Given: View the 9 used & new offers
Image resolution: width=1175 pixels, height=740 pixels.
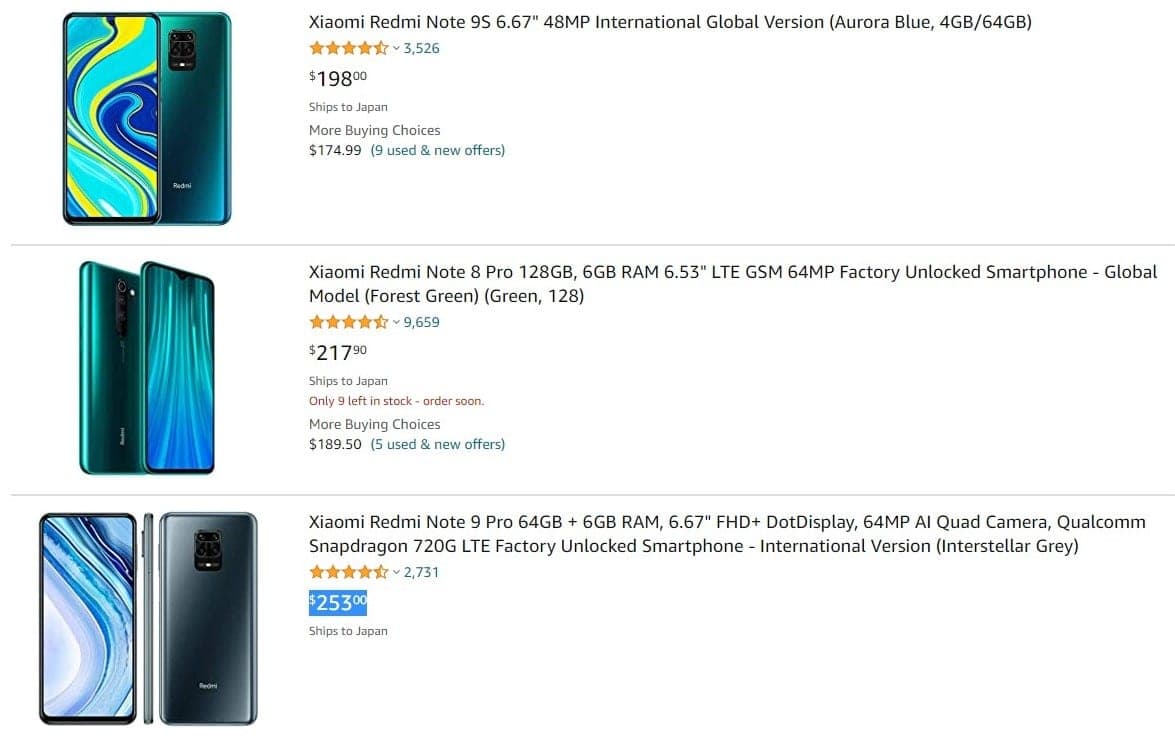Looking at the screenshot, I should [437, 150].
